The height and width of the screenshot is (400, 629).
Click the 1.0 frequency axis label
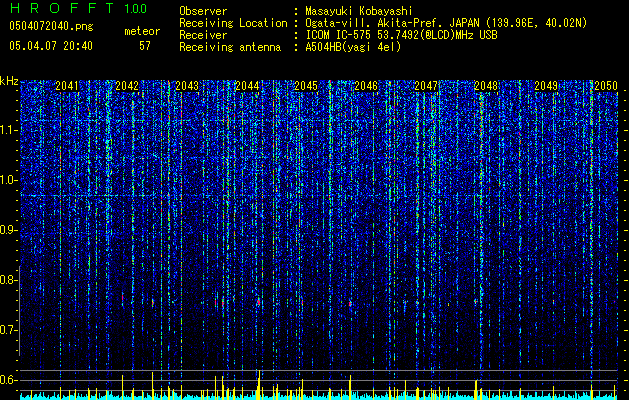(8, 180)
